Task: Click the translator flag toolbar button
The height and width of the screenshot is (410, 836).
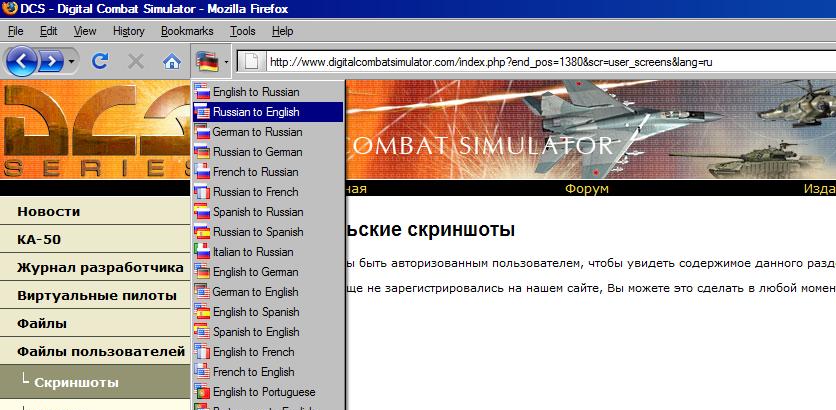Action: 206,62
